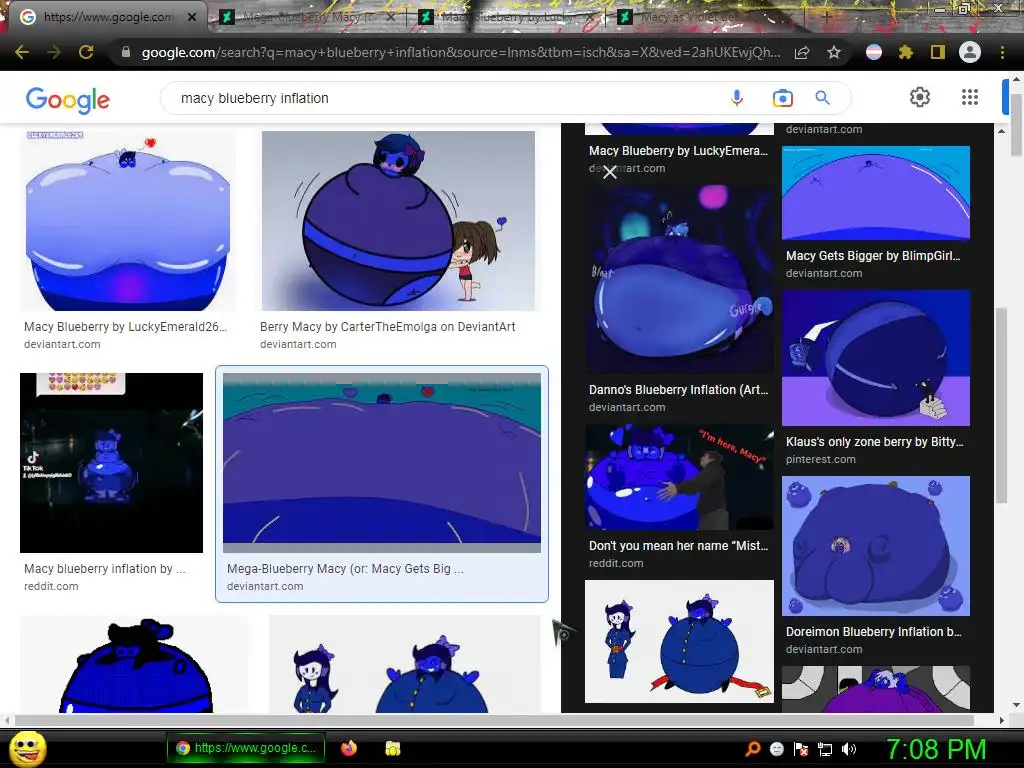Search by voice with the microphone icon
The height and width of the screenshot is (768, 1024).
pos(737,98)
